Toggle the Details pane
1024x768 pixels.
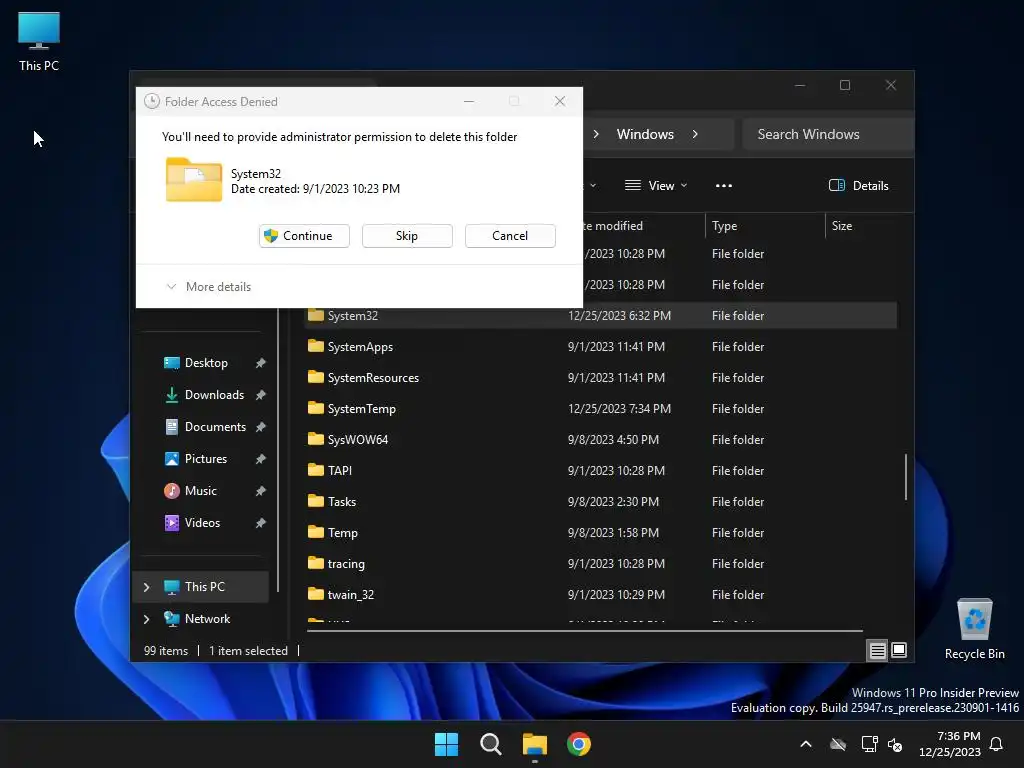859,185
